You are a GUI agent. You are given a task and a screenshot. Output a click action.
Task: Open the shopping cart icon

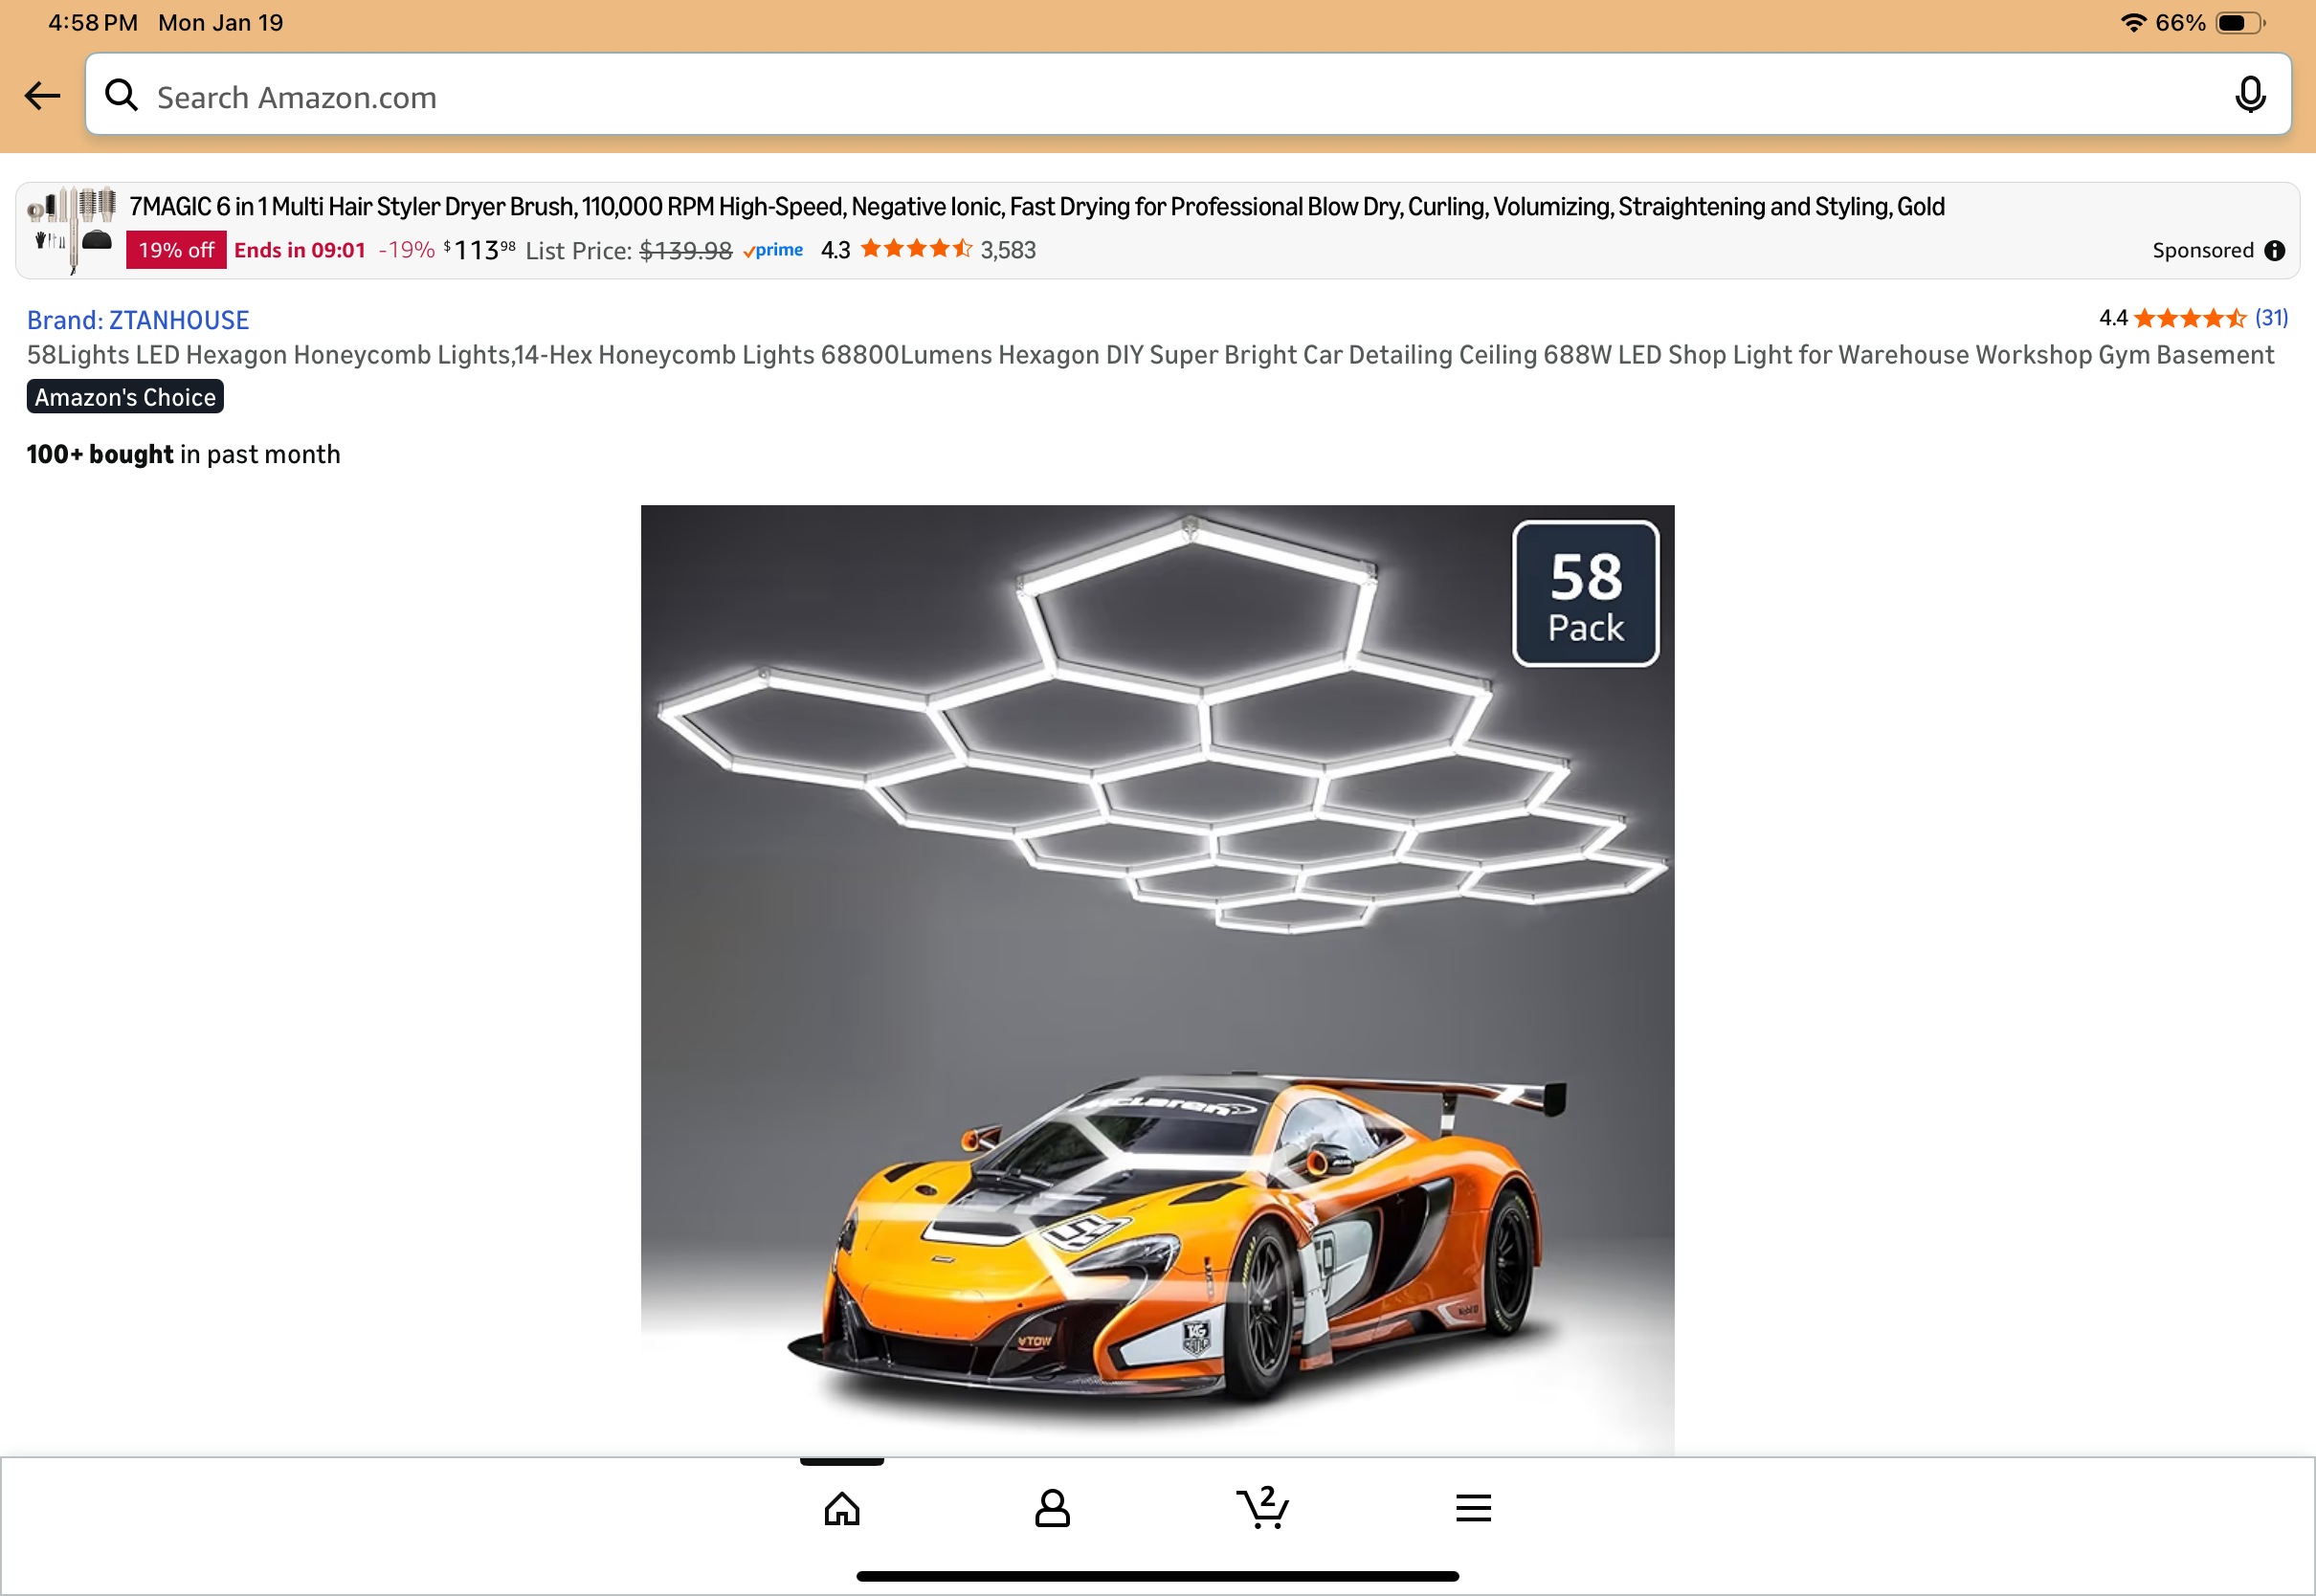pos(1263,1507)
